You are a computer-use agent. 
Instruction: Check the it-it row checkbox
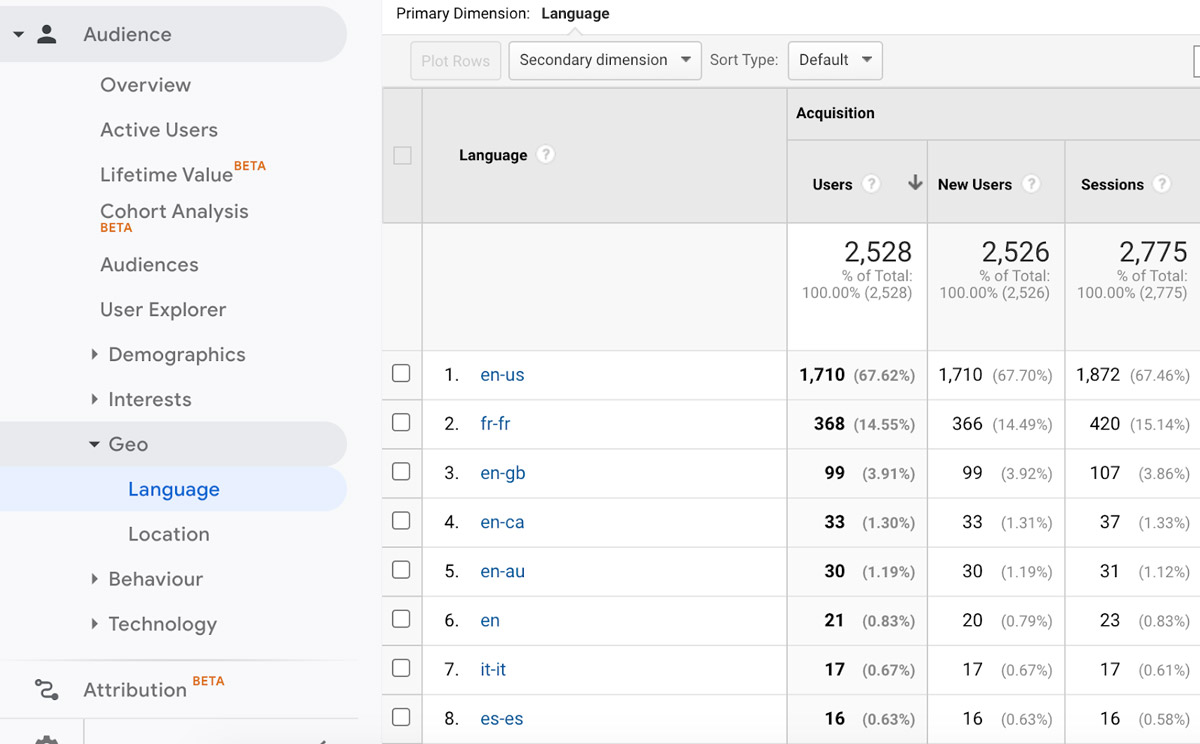[x=401, y=667]
